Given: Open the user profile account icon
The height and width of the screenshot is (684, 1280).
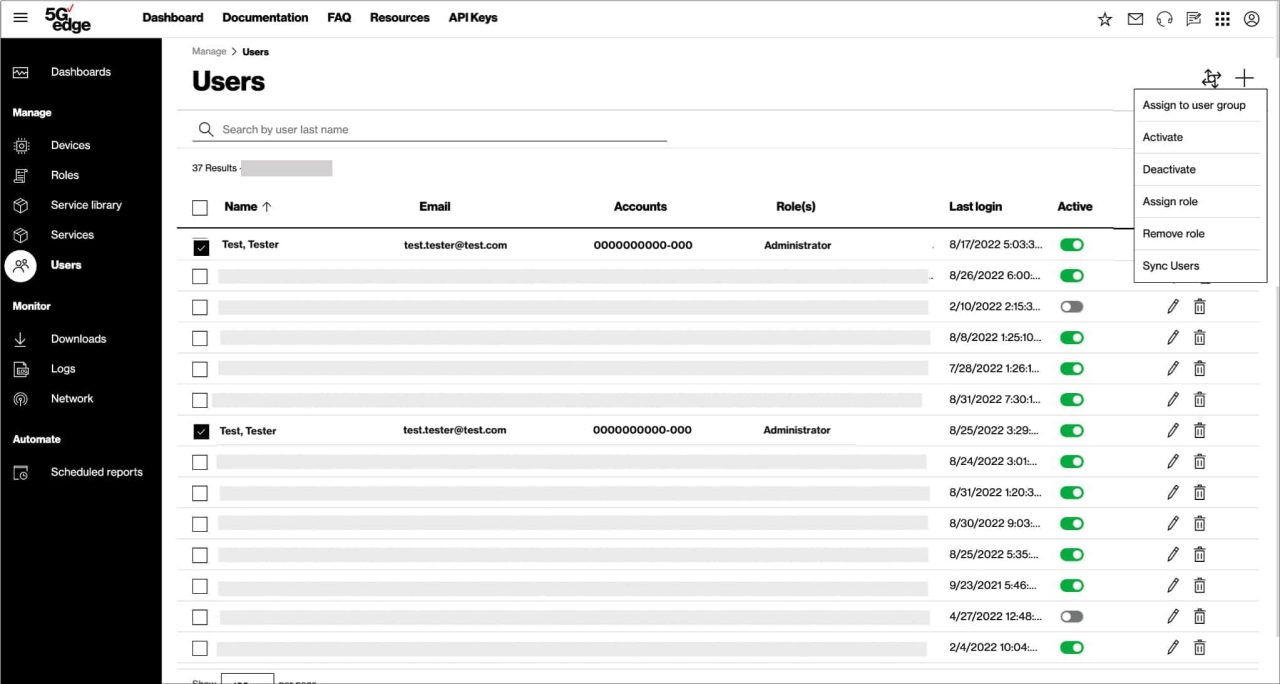Looking at the screenshot, I should (1251, 19).
